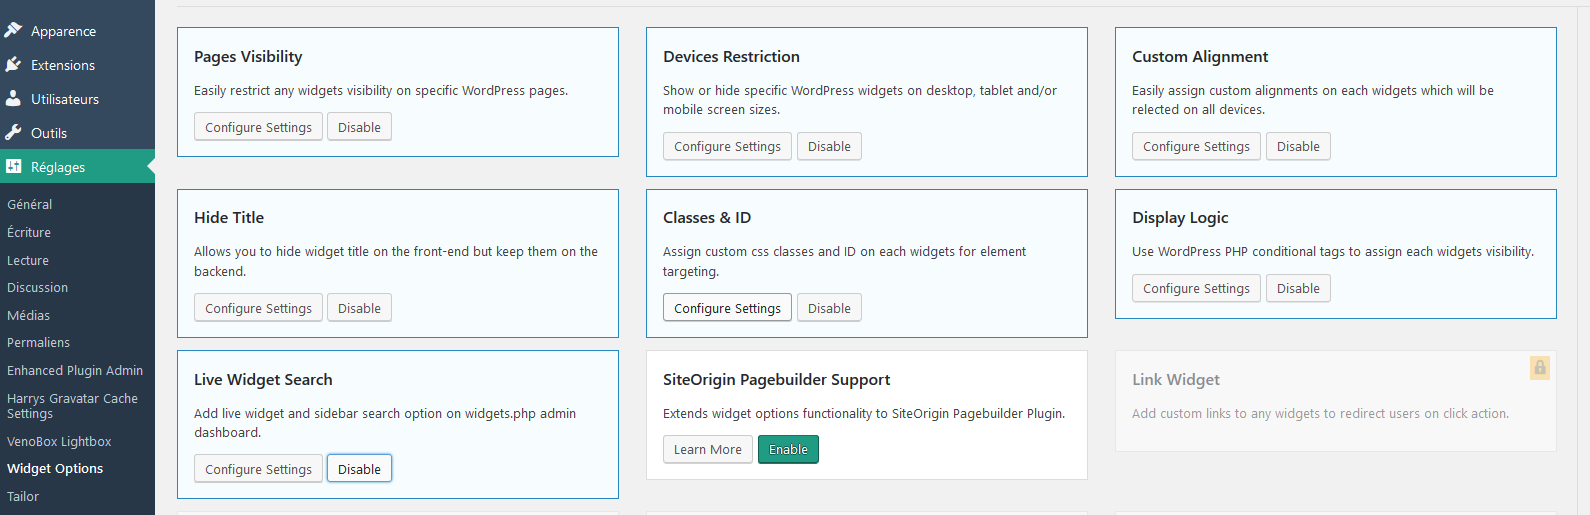Screen dimensions: 1590x515
Task: Open the Réglages menu
Action: coord(77,167)
